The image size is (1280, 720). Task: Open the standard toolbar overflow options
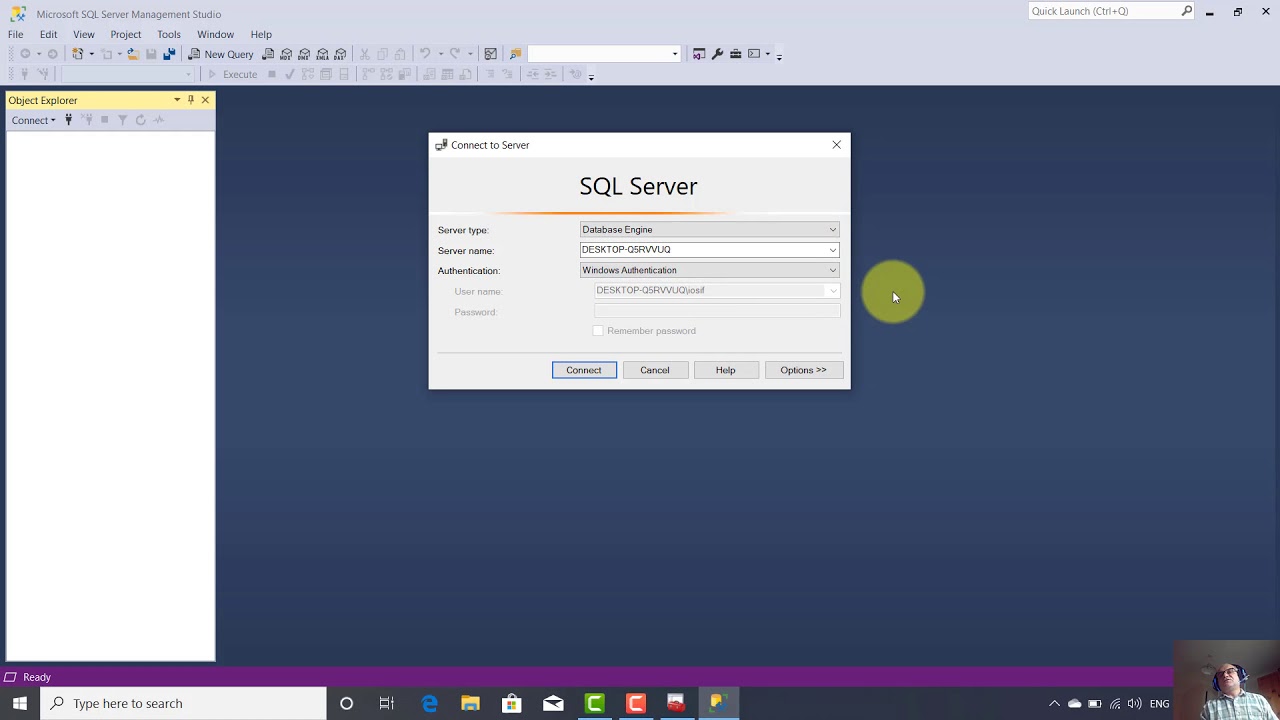pos(779,56)
